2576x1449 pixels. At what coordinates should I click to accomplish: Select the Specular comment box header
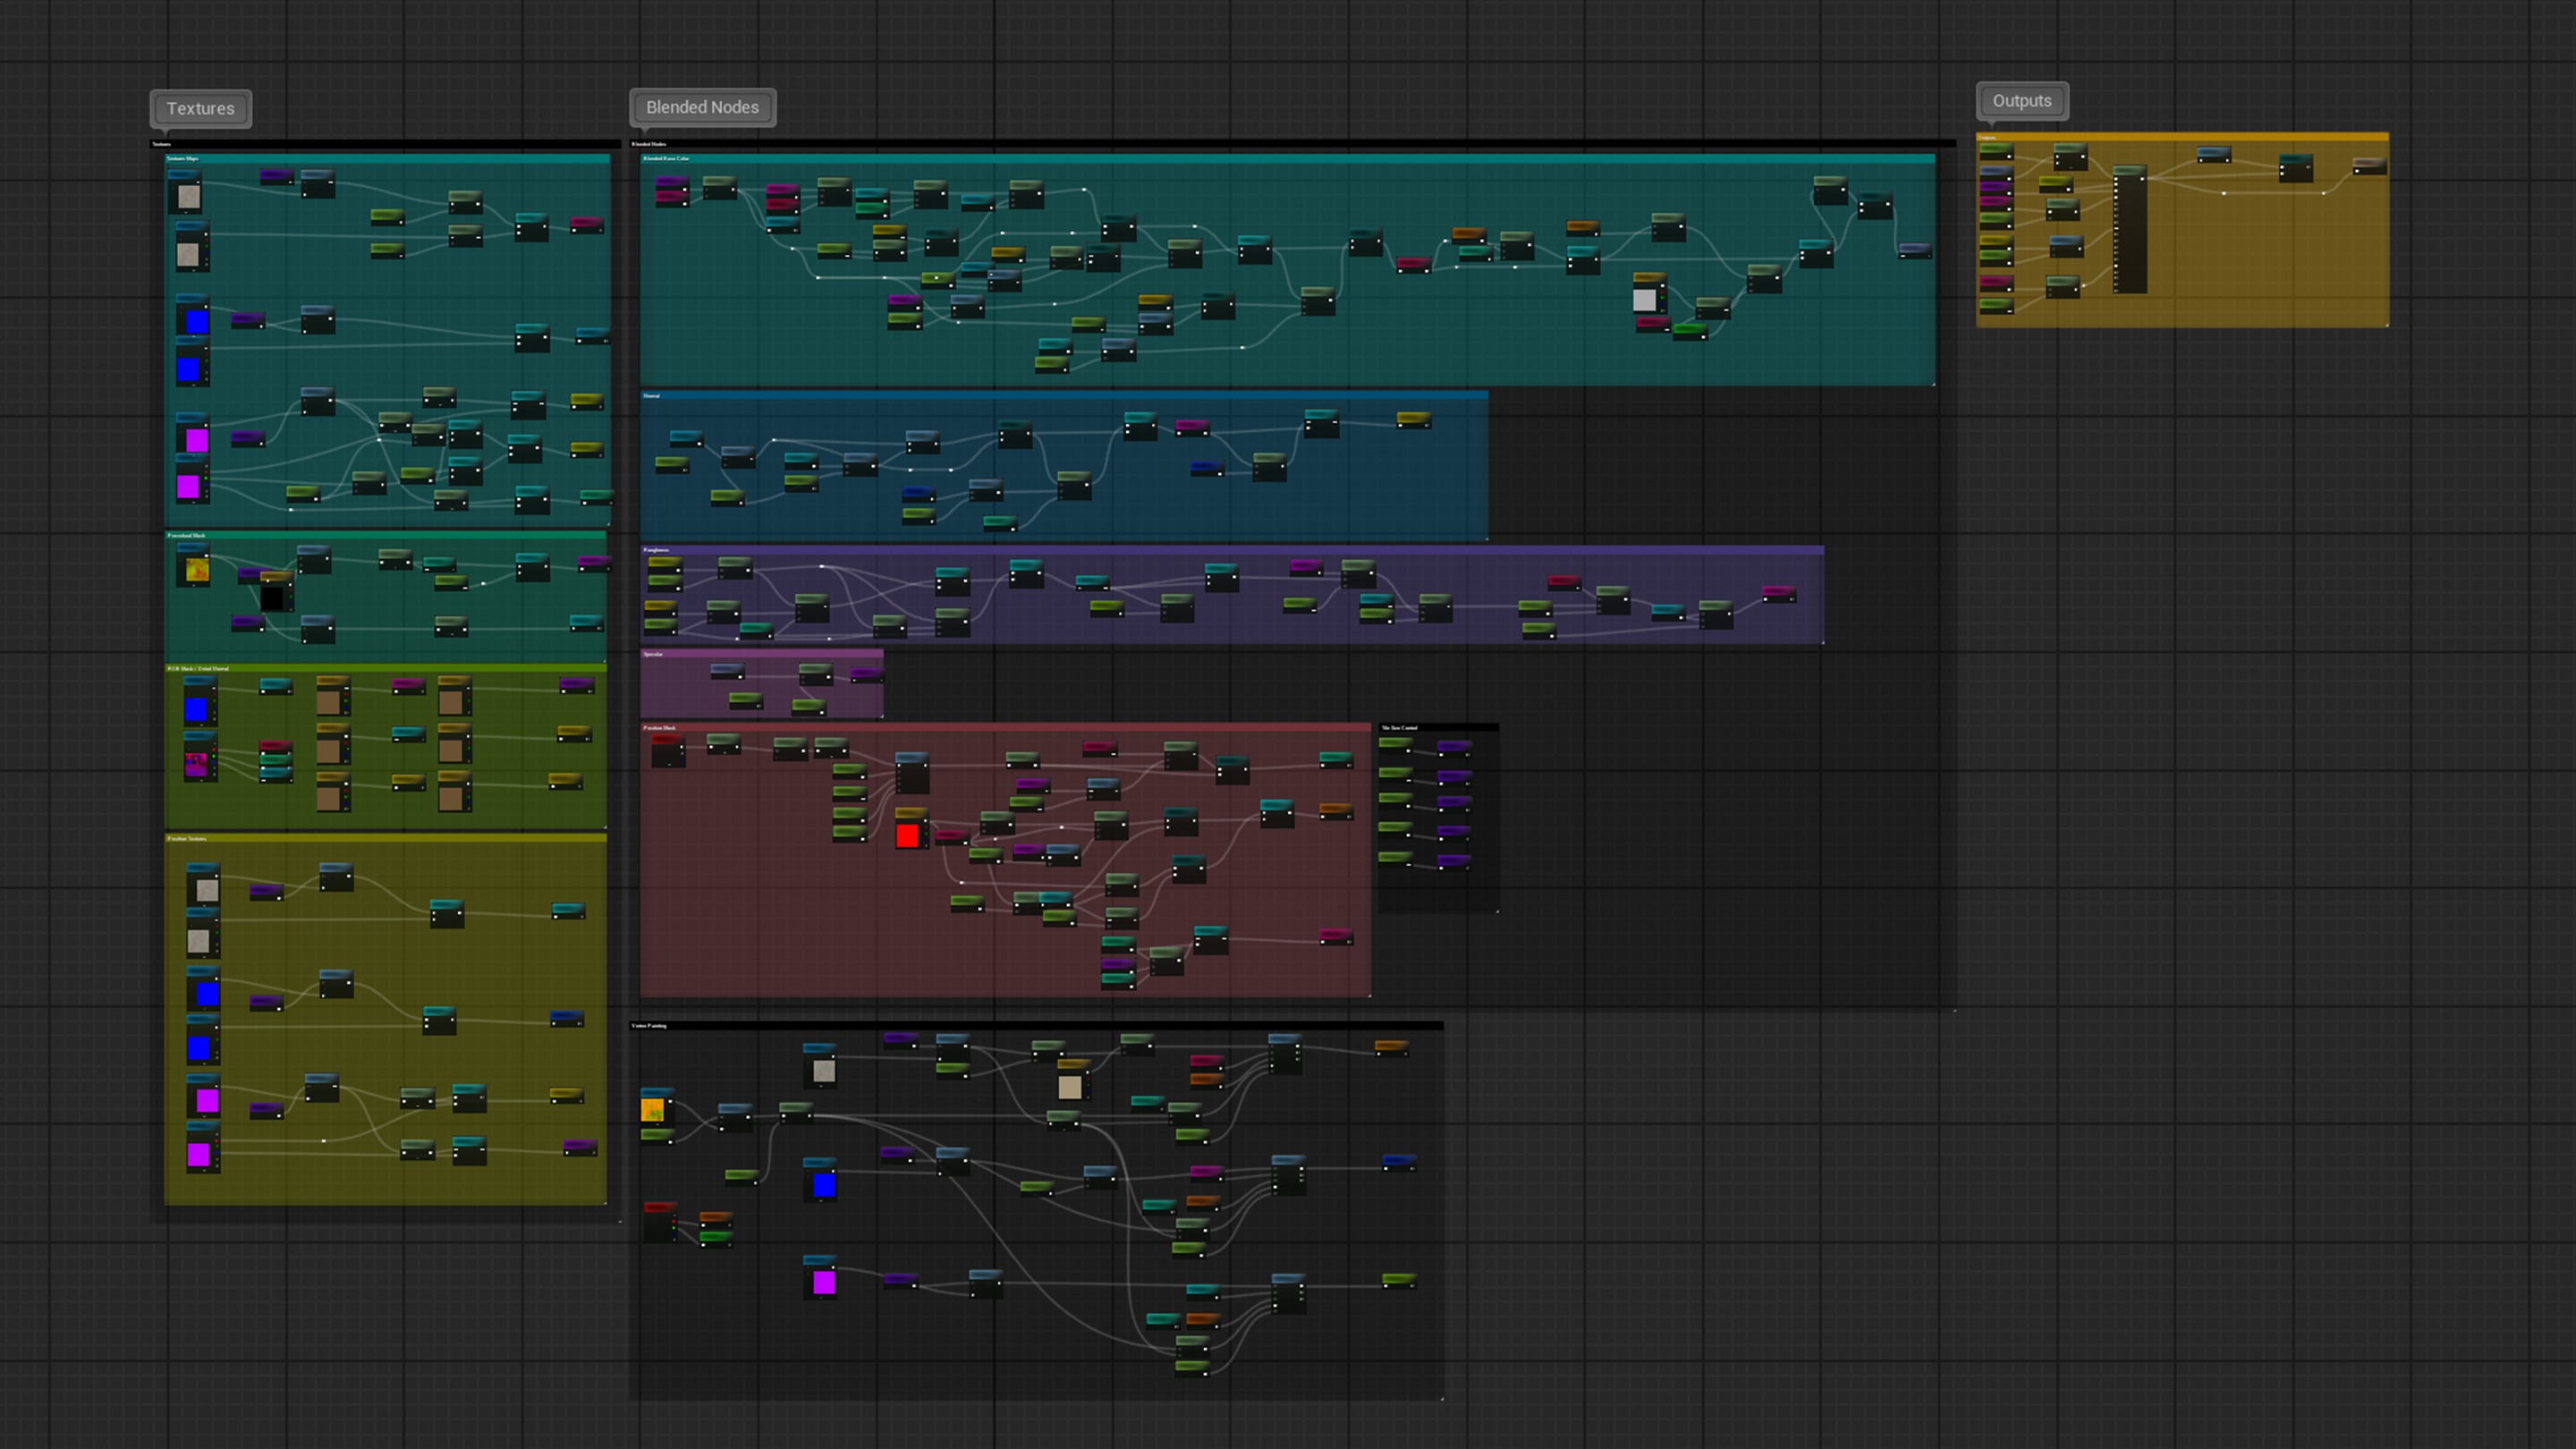(x=762, y=654)
